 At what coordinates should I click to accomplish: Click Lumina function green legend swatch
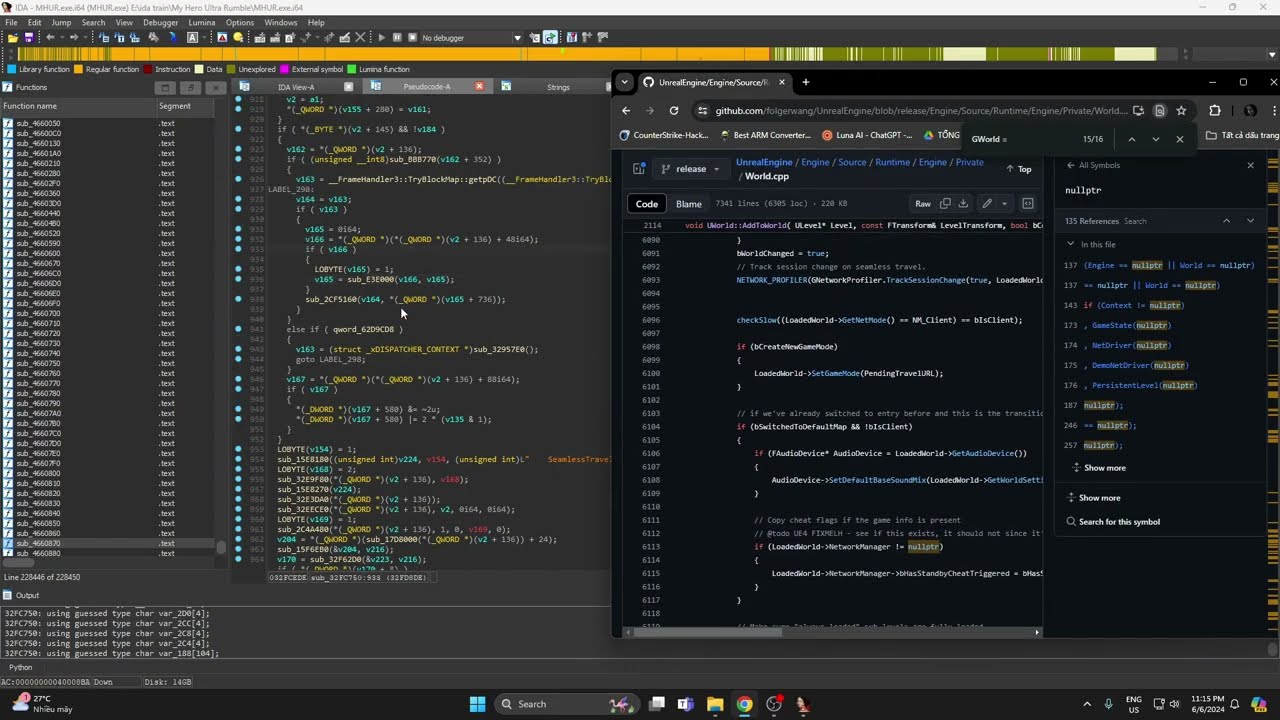(x=352, y=70)
